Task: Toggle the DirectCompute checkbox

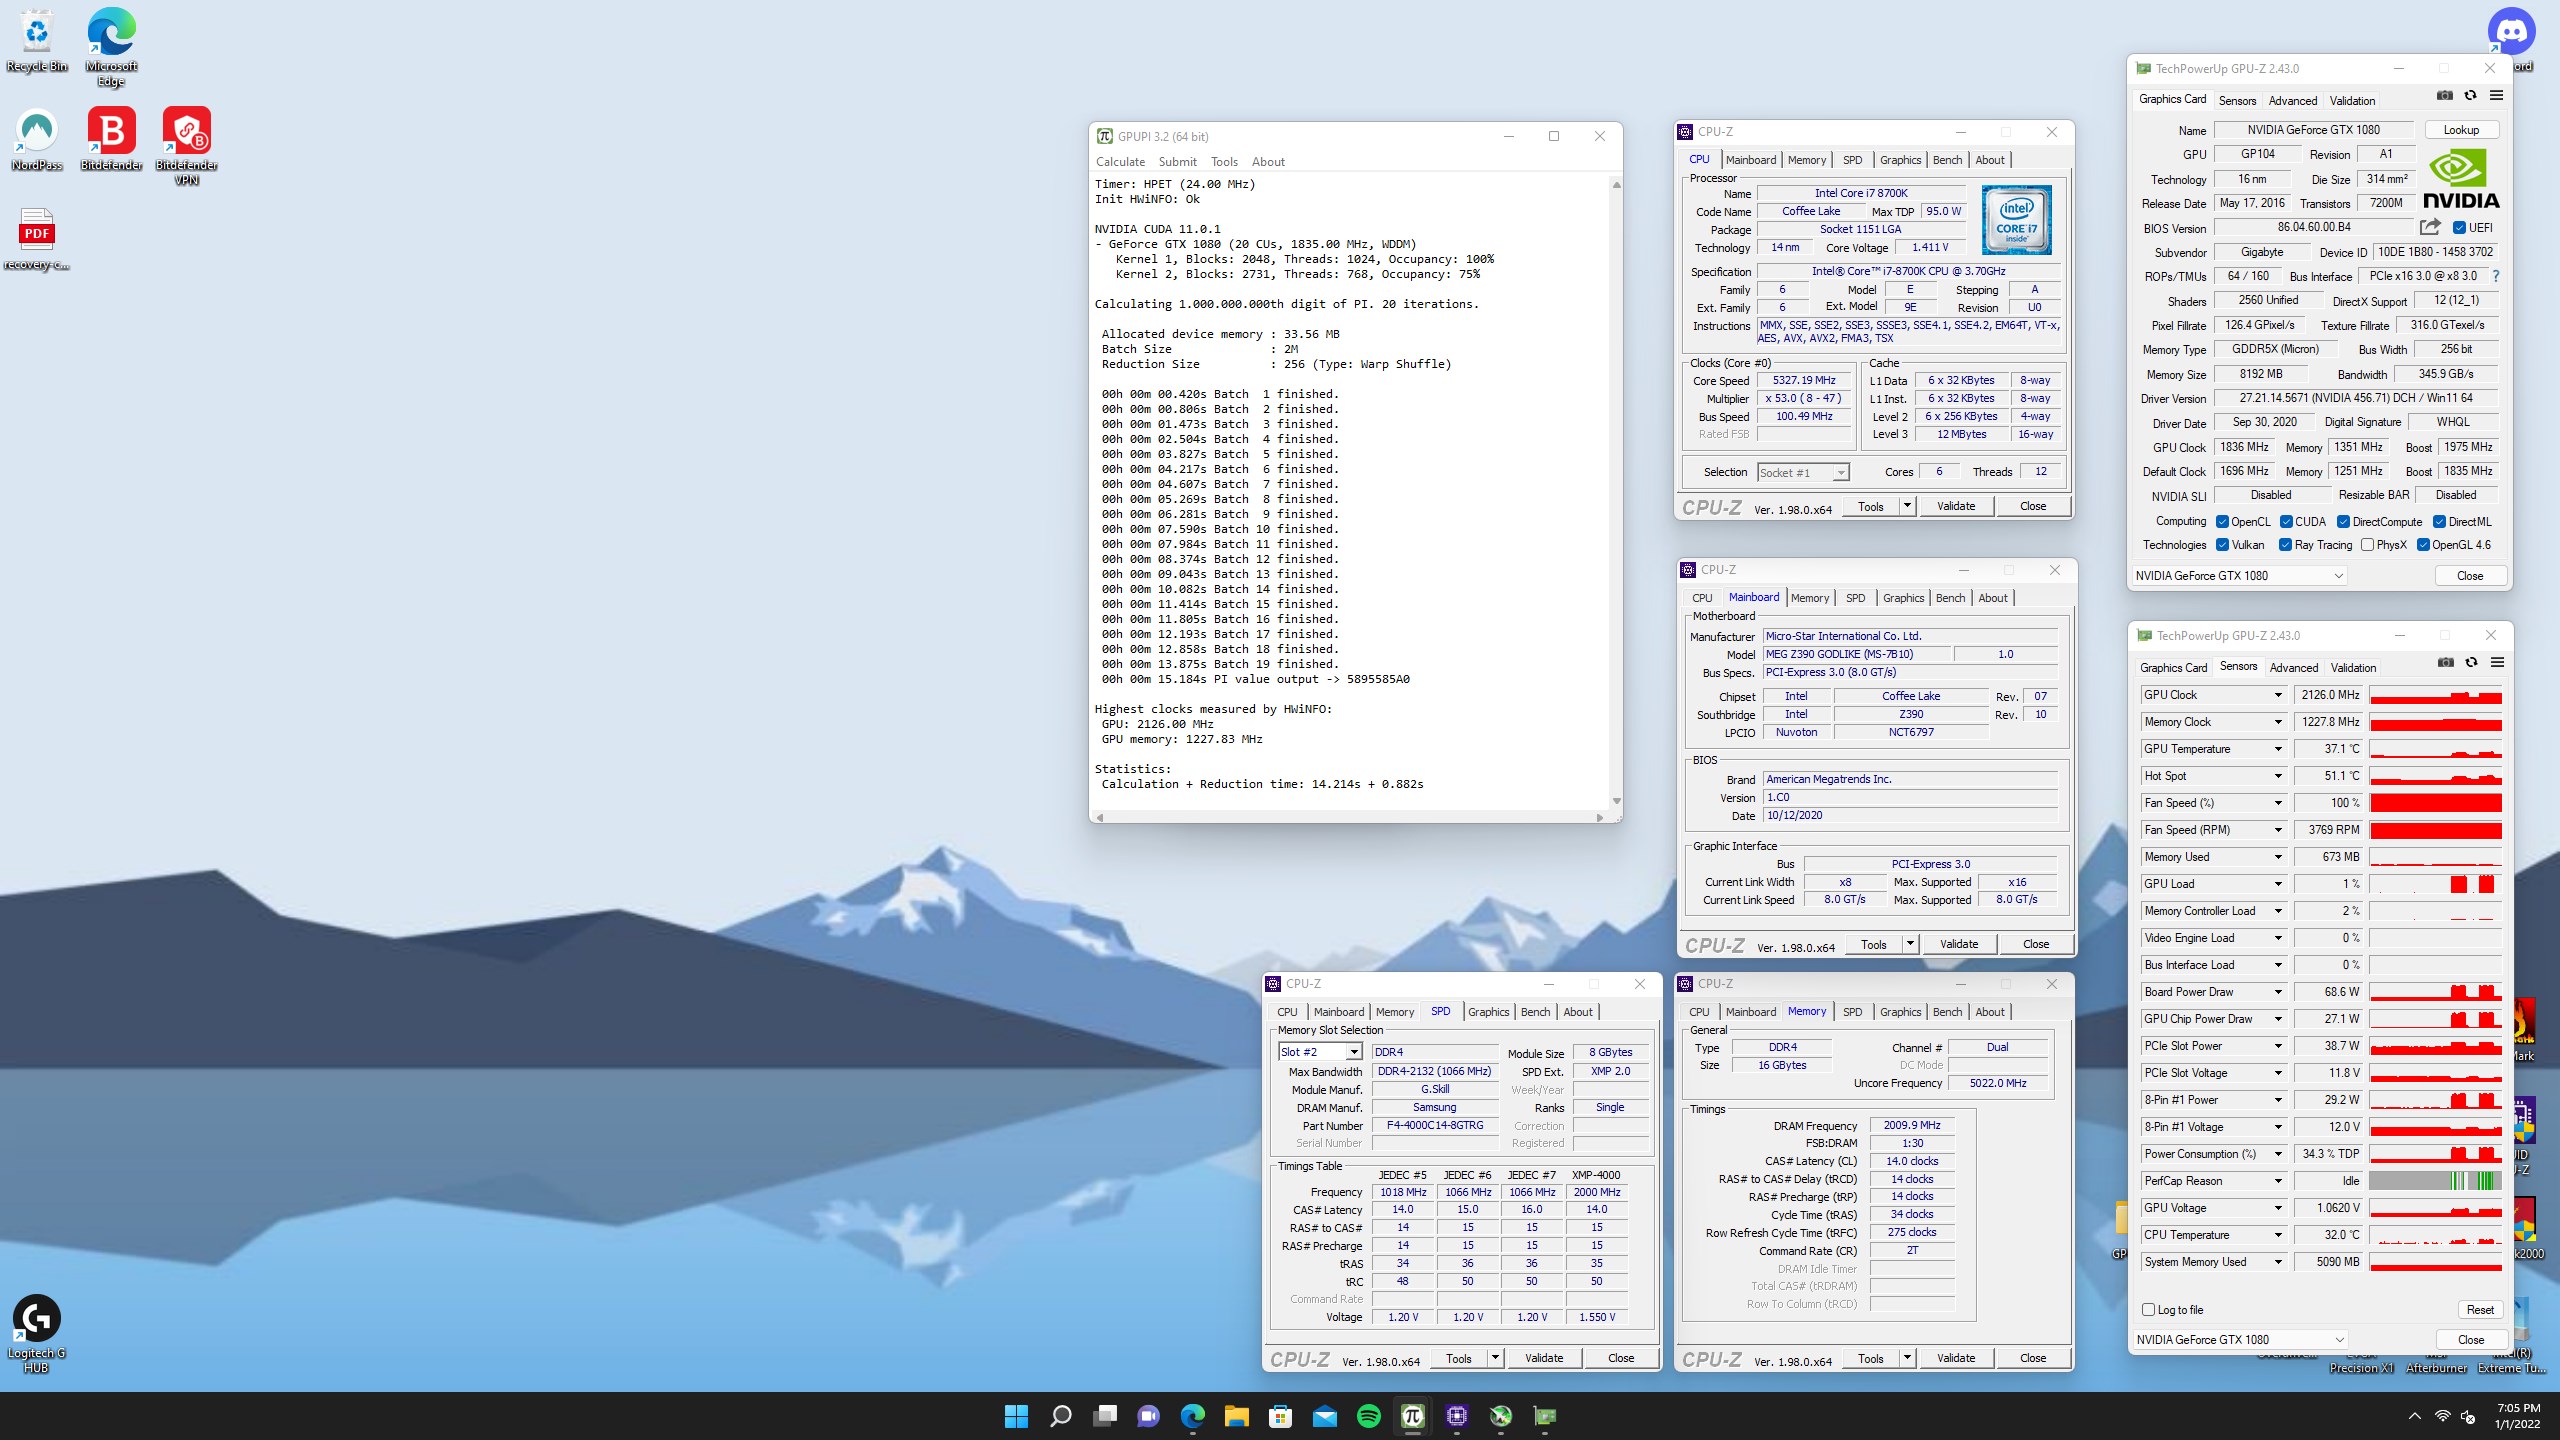Action: pyautogui.click(x=2343, y=522)
